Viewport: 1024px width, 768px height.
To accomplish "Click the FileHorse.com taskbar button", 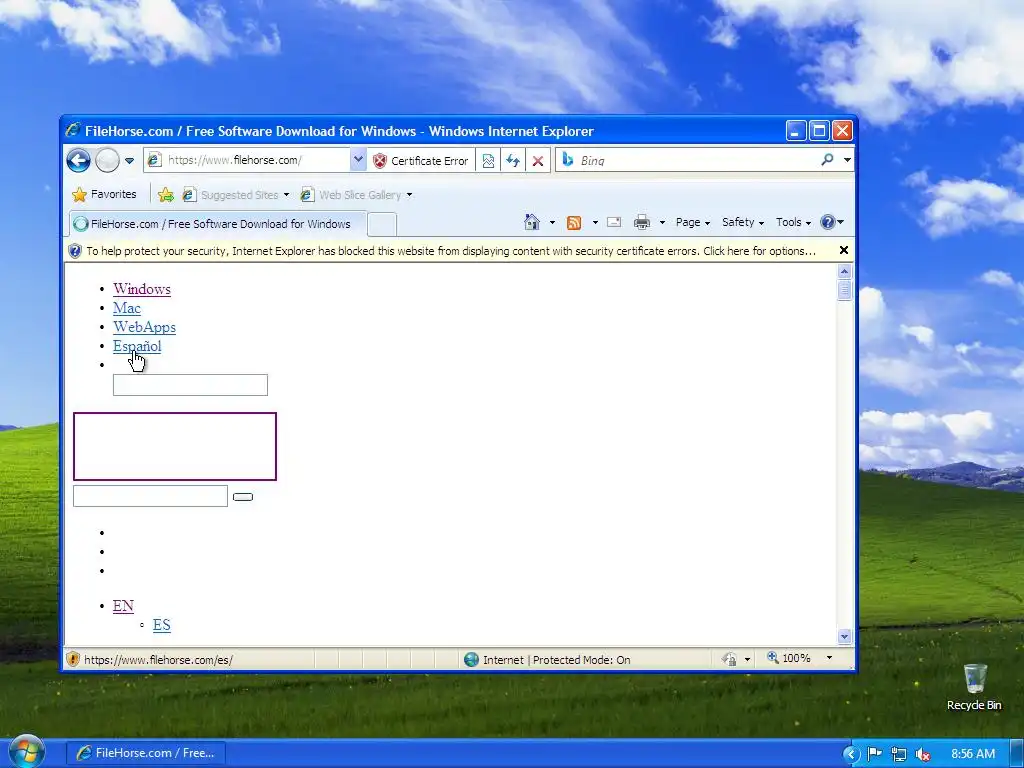I will pos(146,753).
